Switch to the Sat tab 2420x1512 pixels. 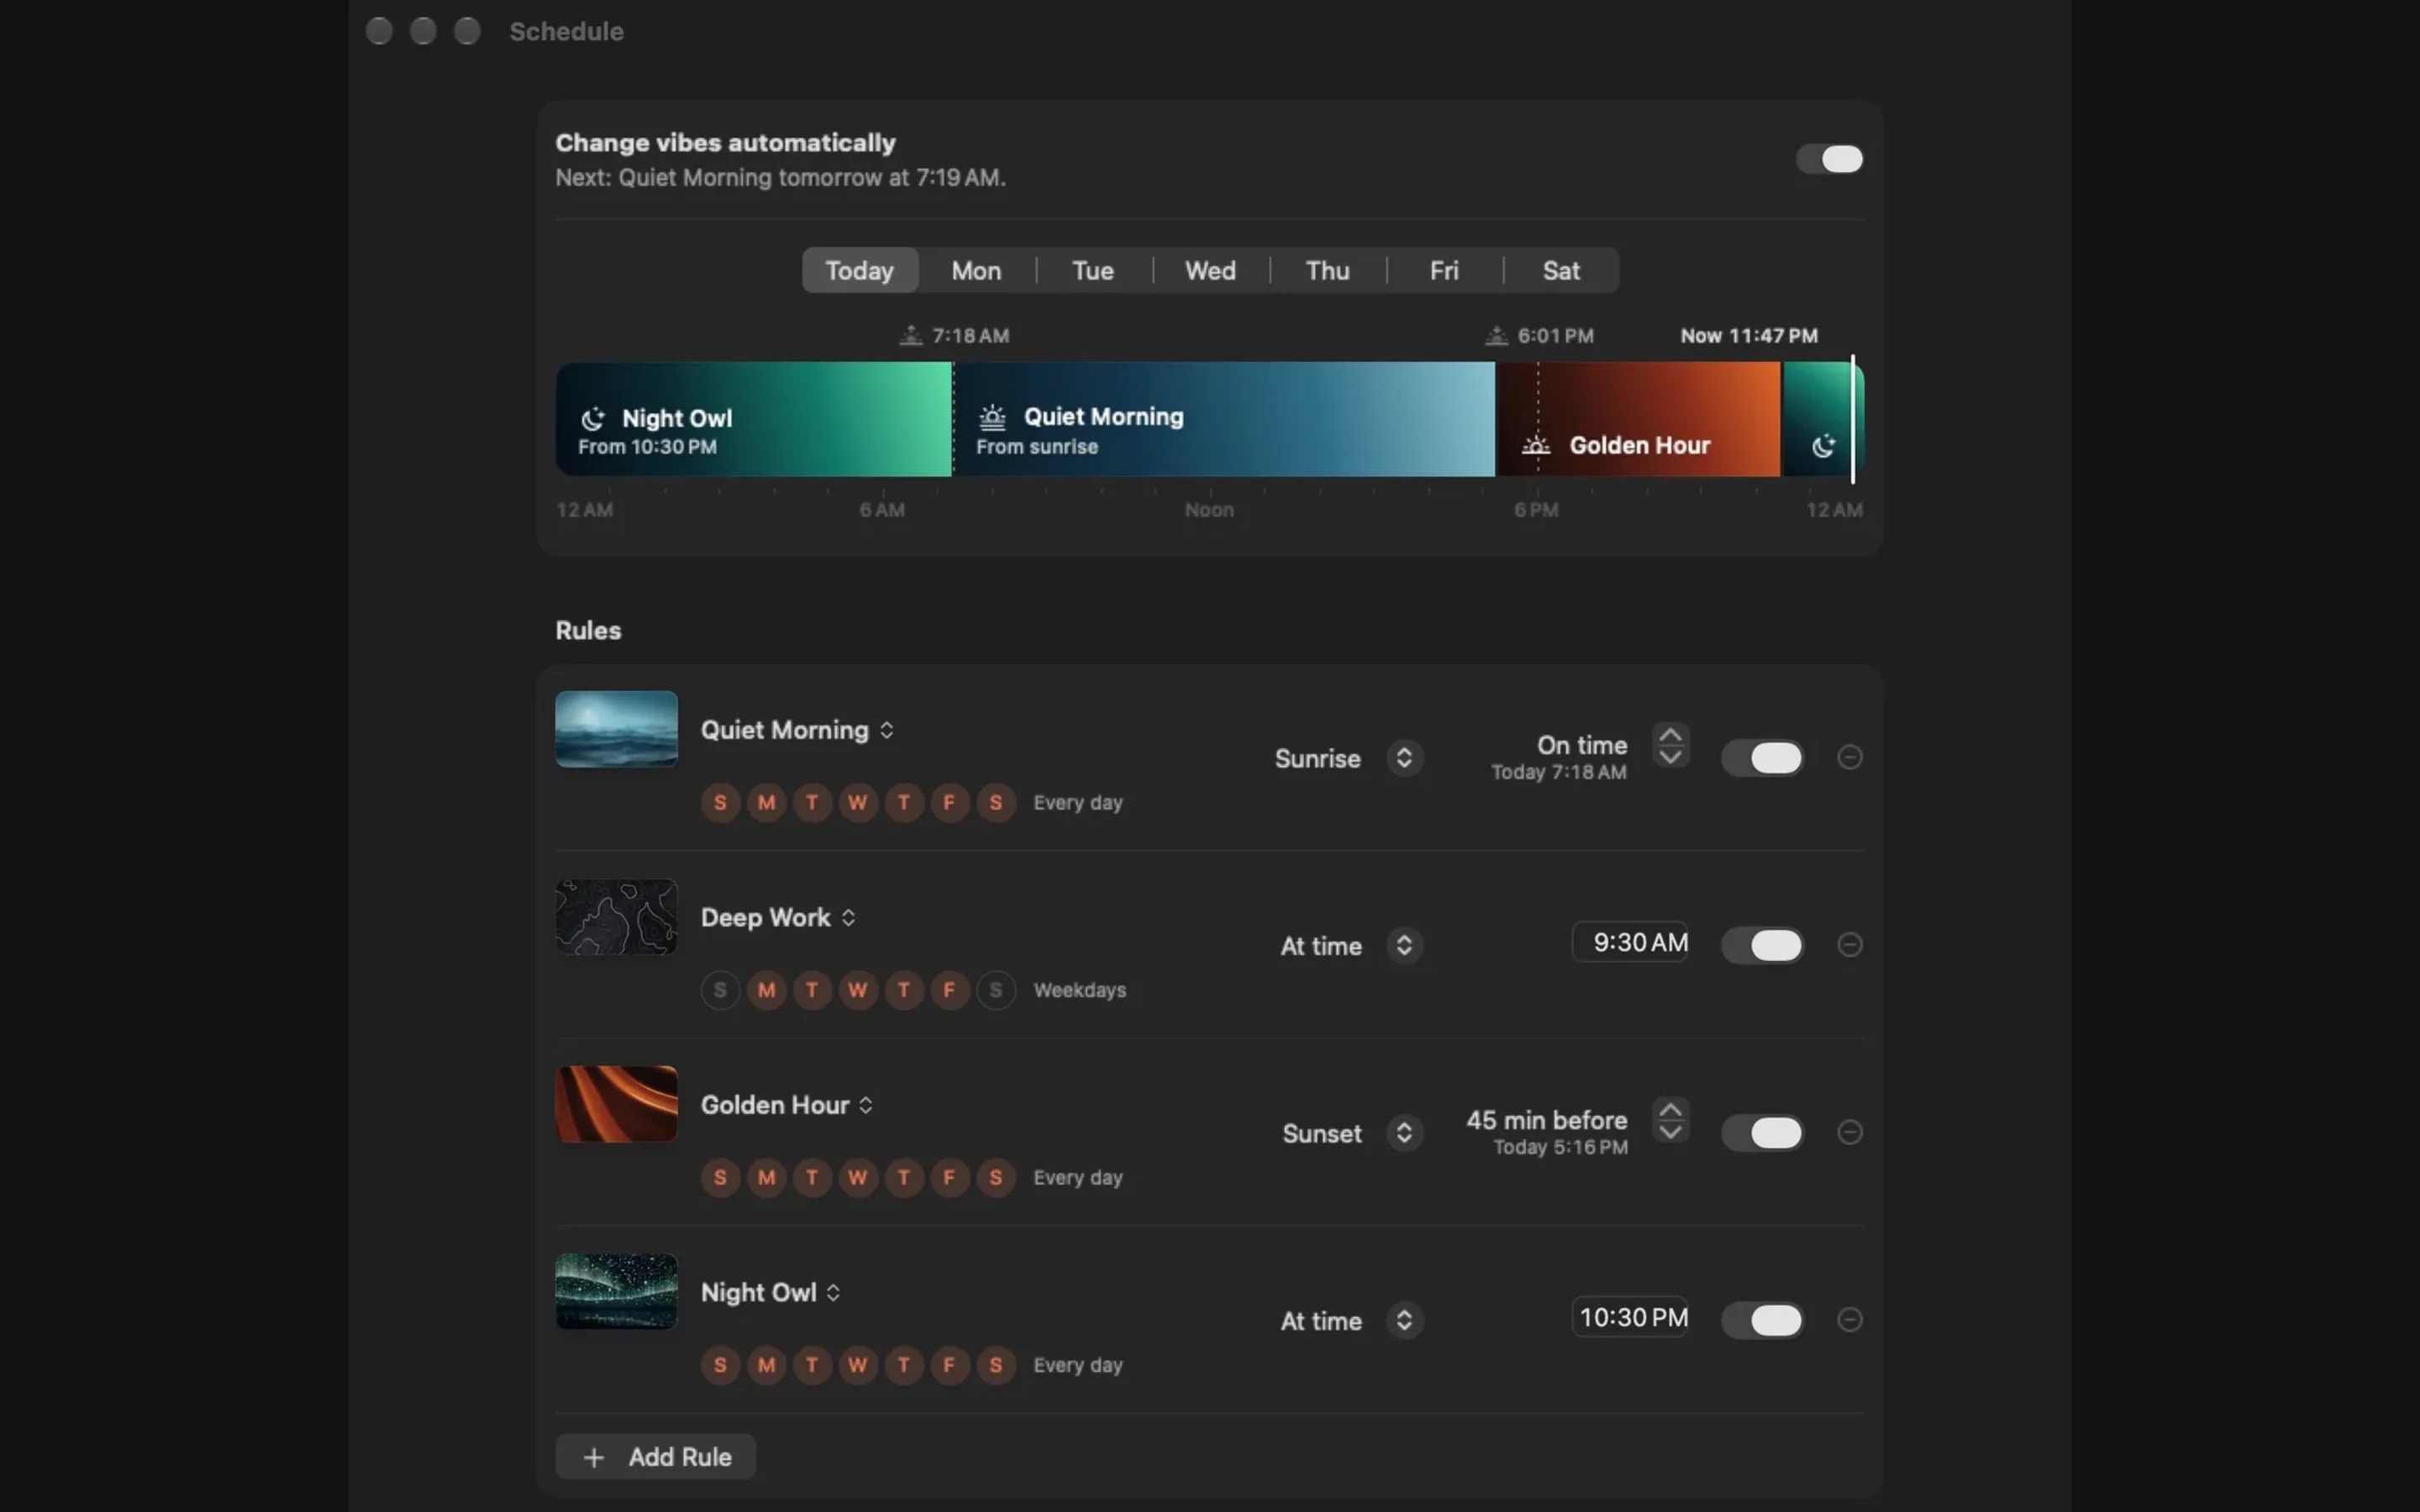[1560, 270]
